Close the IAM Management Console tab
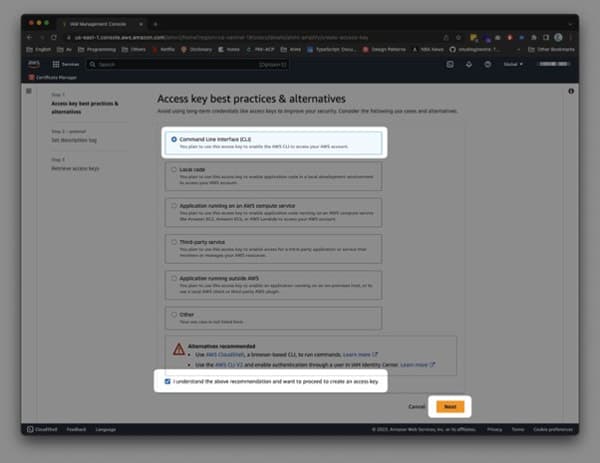Viewport: 600px width, 463px height. [141, 24]
